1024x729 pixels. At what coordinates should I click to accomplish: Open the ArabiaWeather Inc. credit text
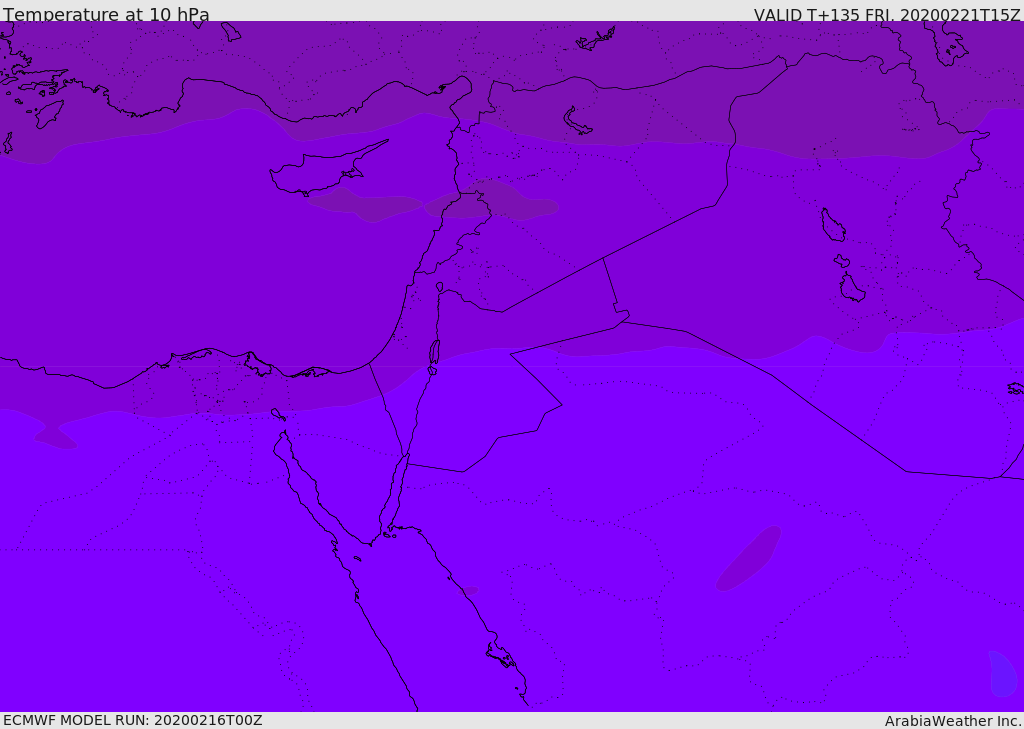[953, 721]
